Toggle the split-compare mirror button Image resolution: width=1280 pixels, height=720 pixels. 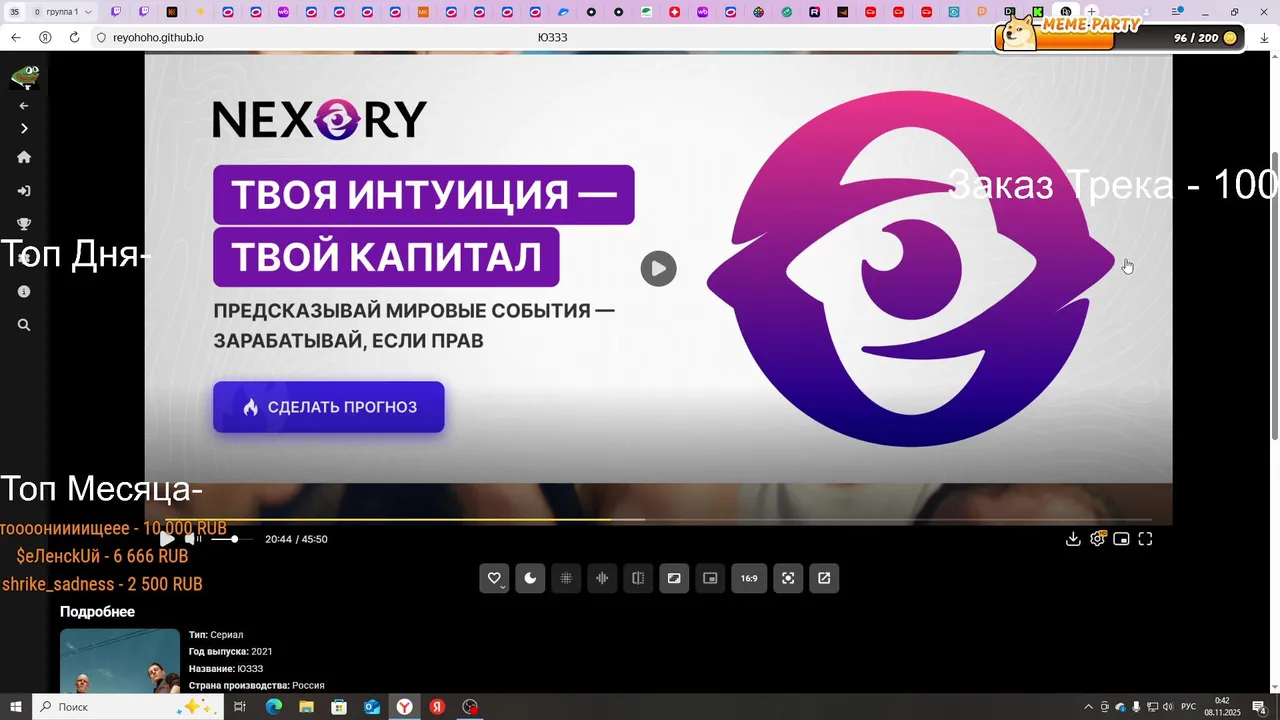click(x=638, y=578)
